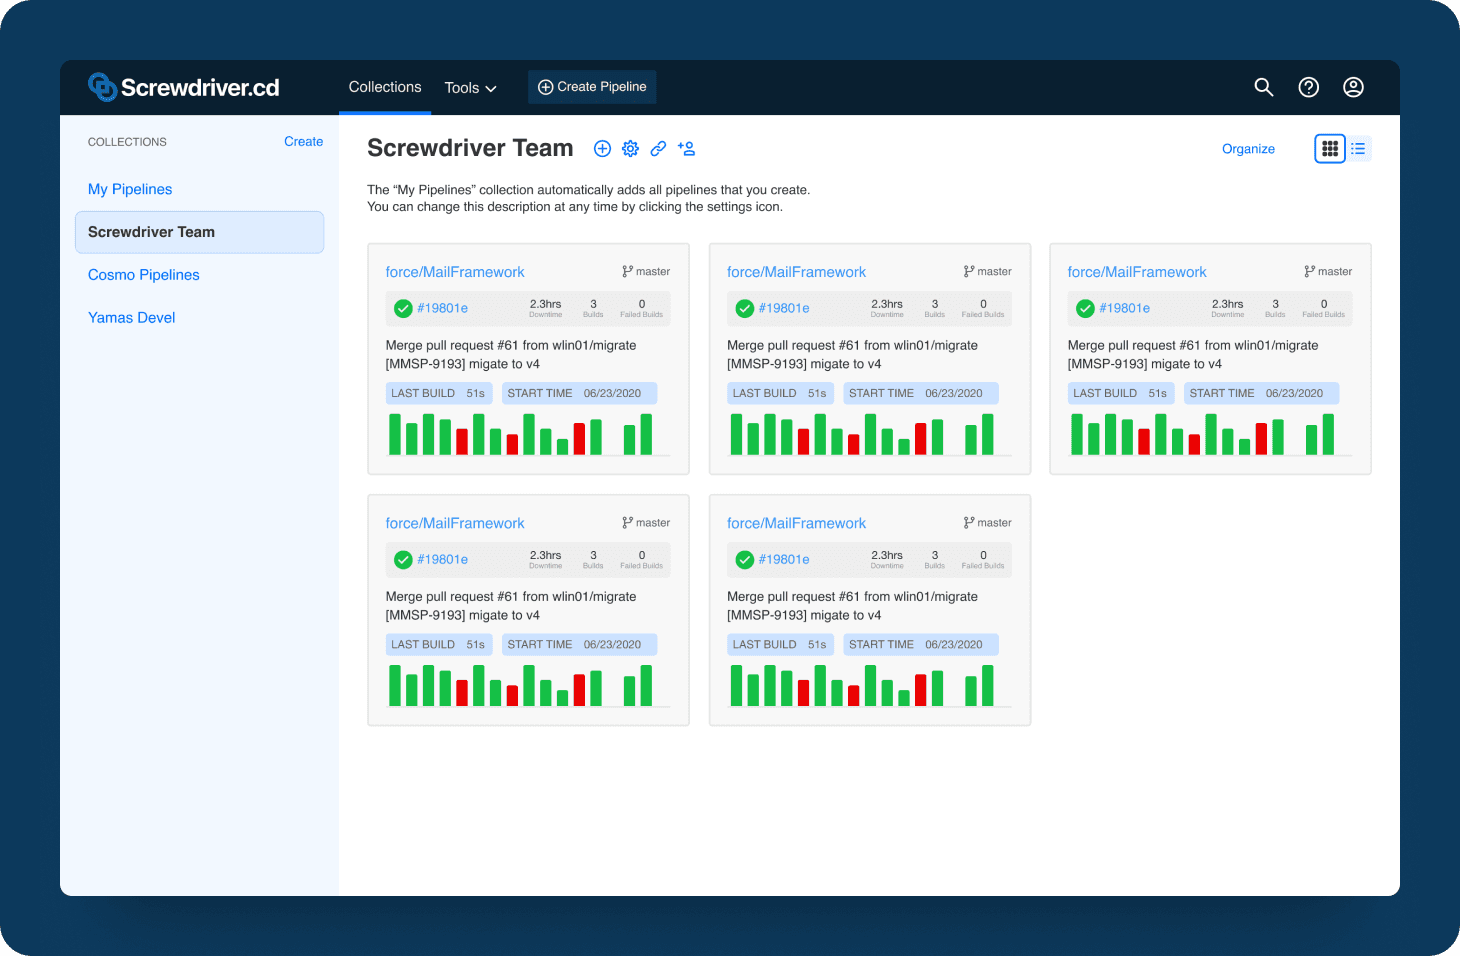Select My Pipelines collection

pos(130,189)
